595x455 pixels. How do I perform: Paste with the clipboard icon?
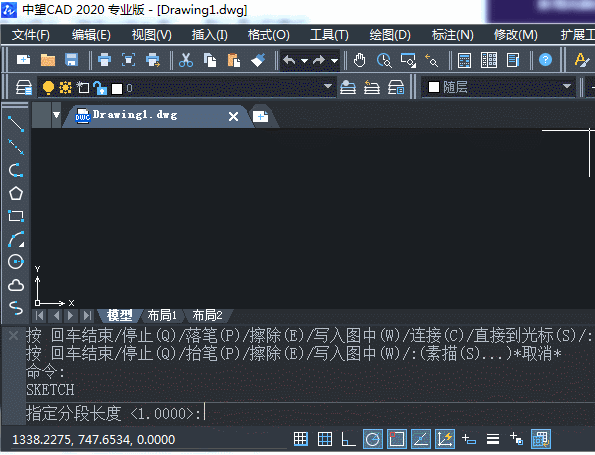[234, 60]
